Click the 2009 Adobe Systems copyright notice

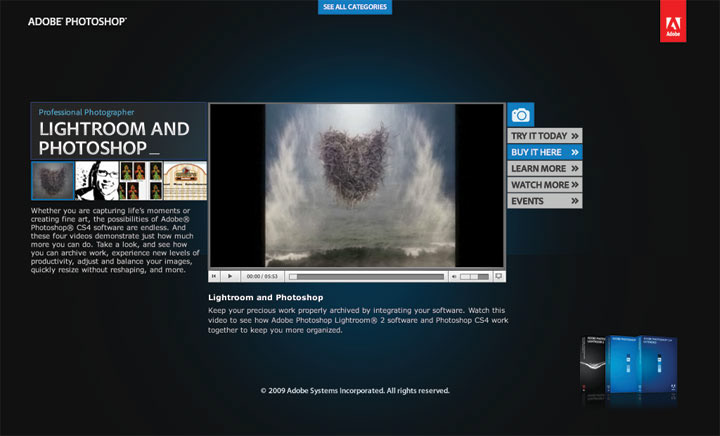(x=355, y=391)
